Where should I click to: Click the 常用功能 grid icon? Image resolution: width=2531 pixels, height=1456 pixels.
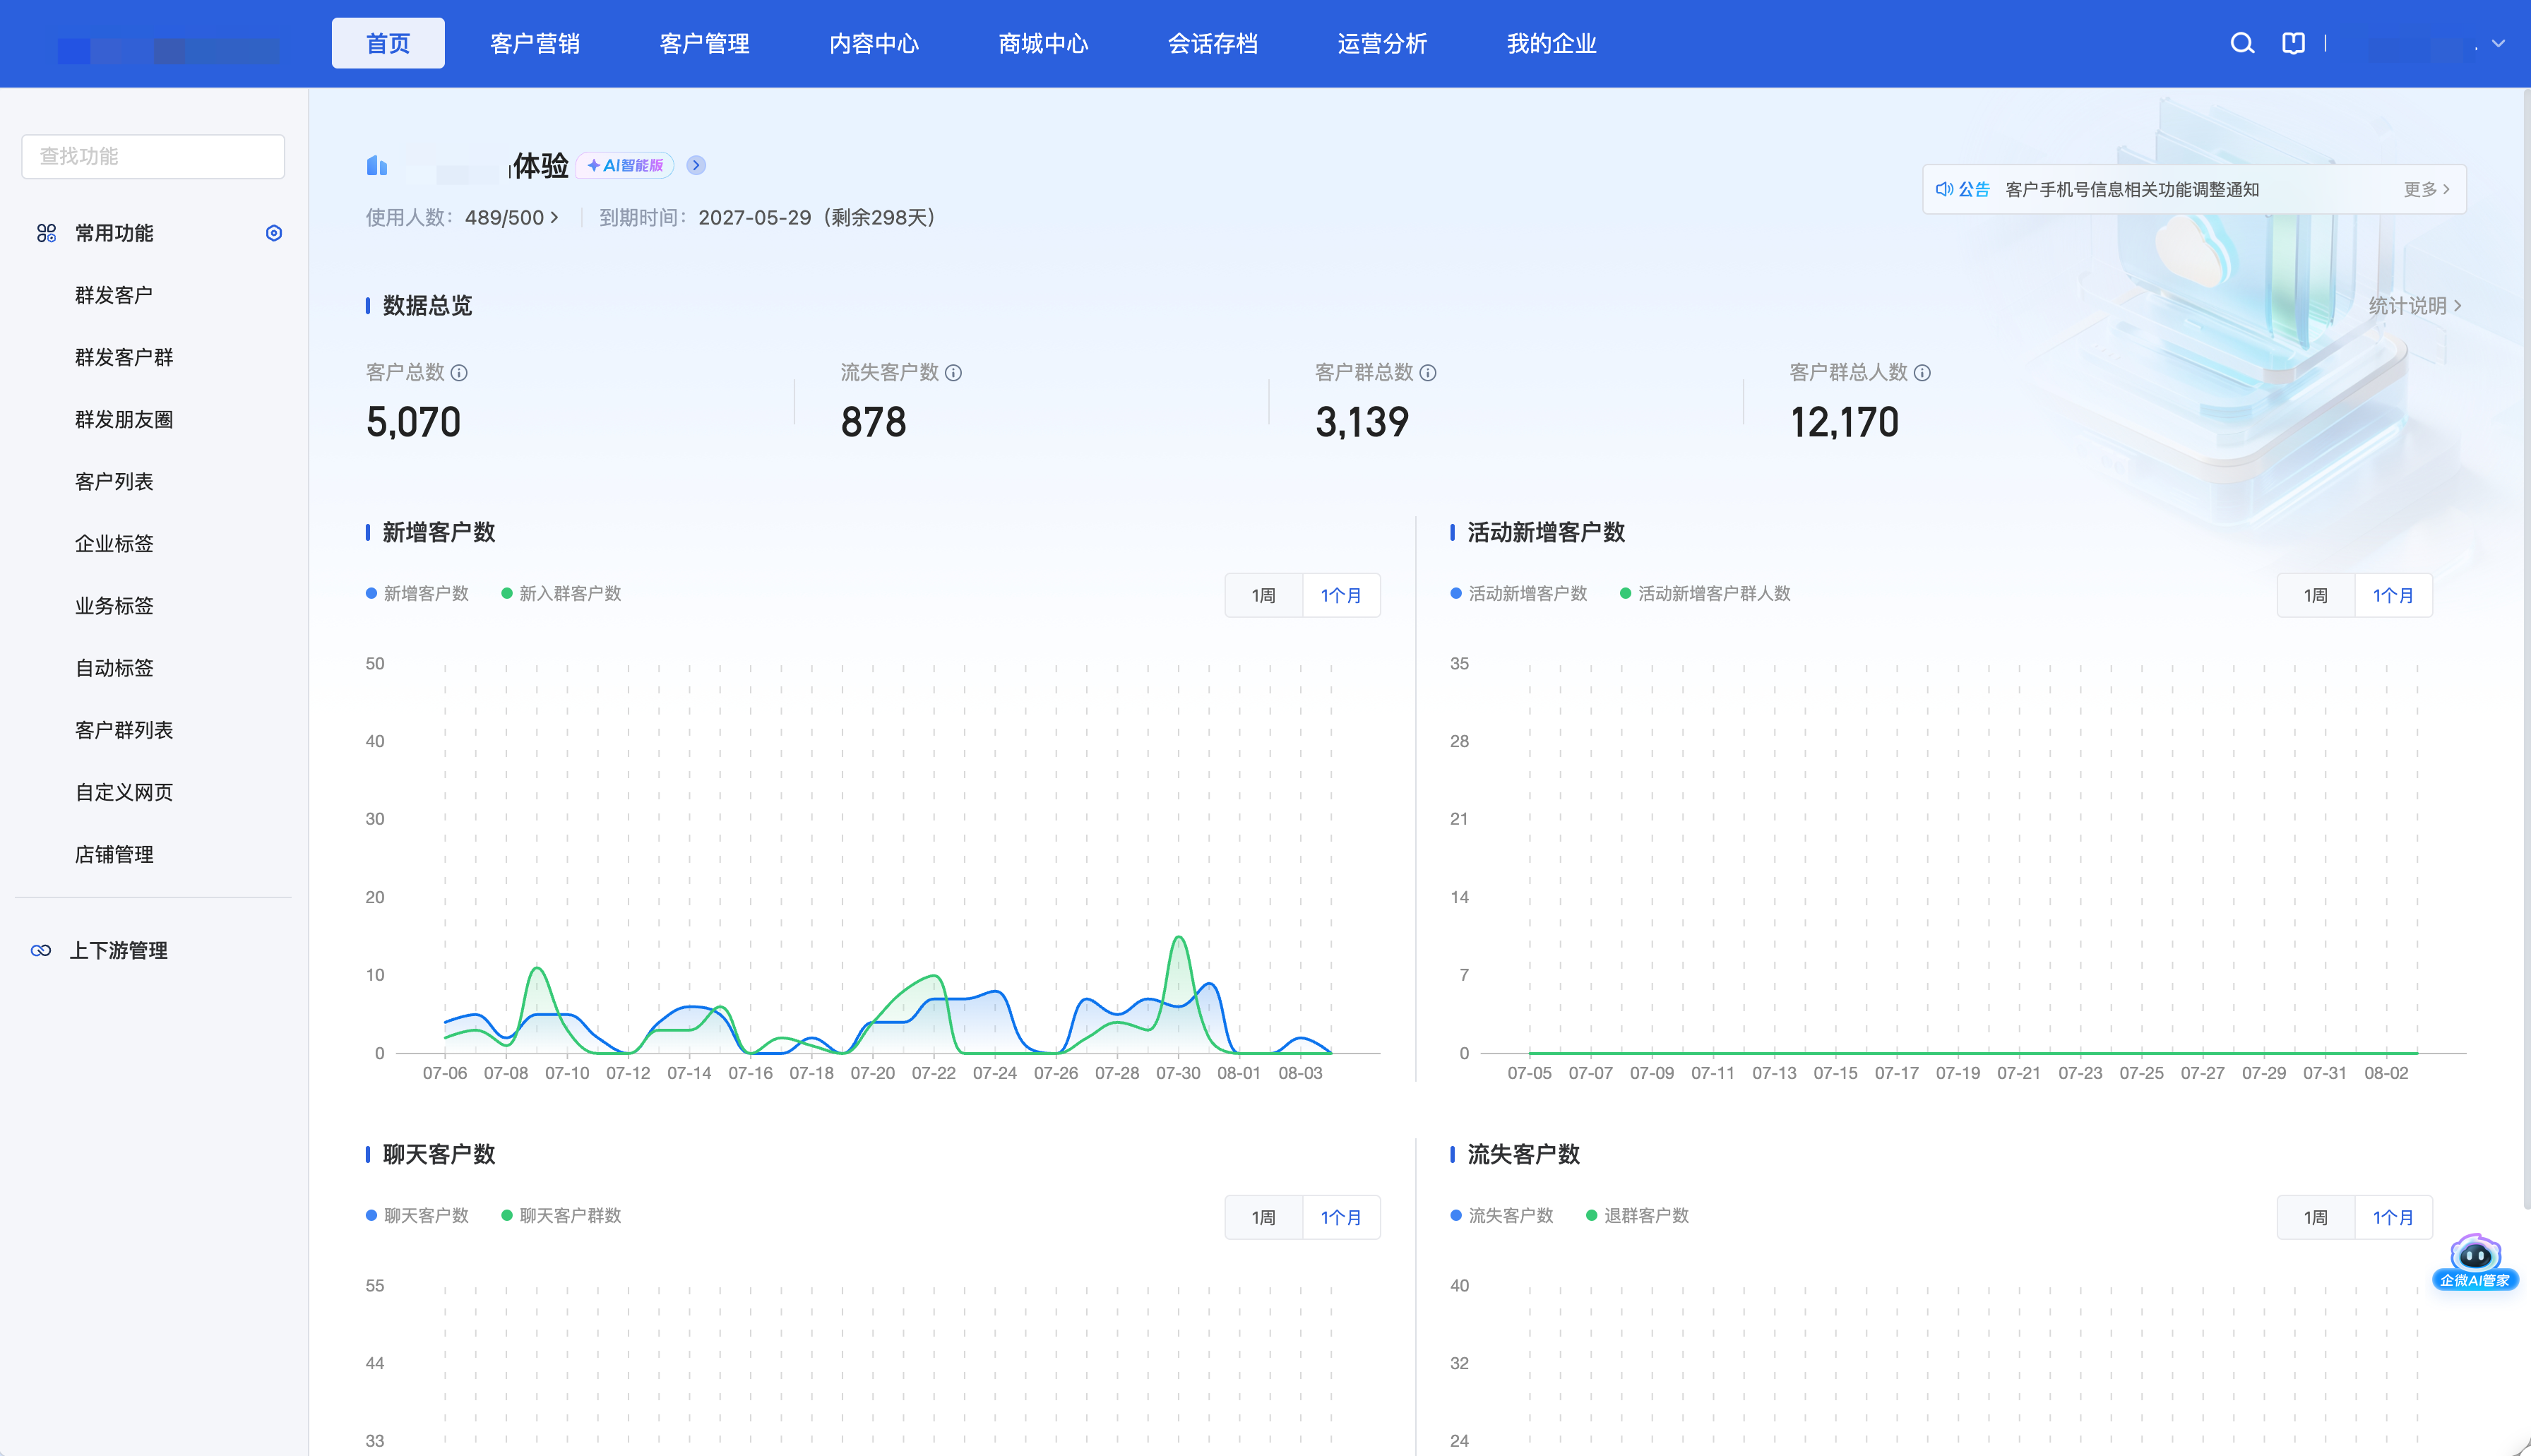pyautogui.click(x=46, y=233)
